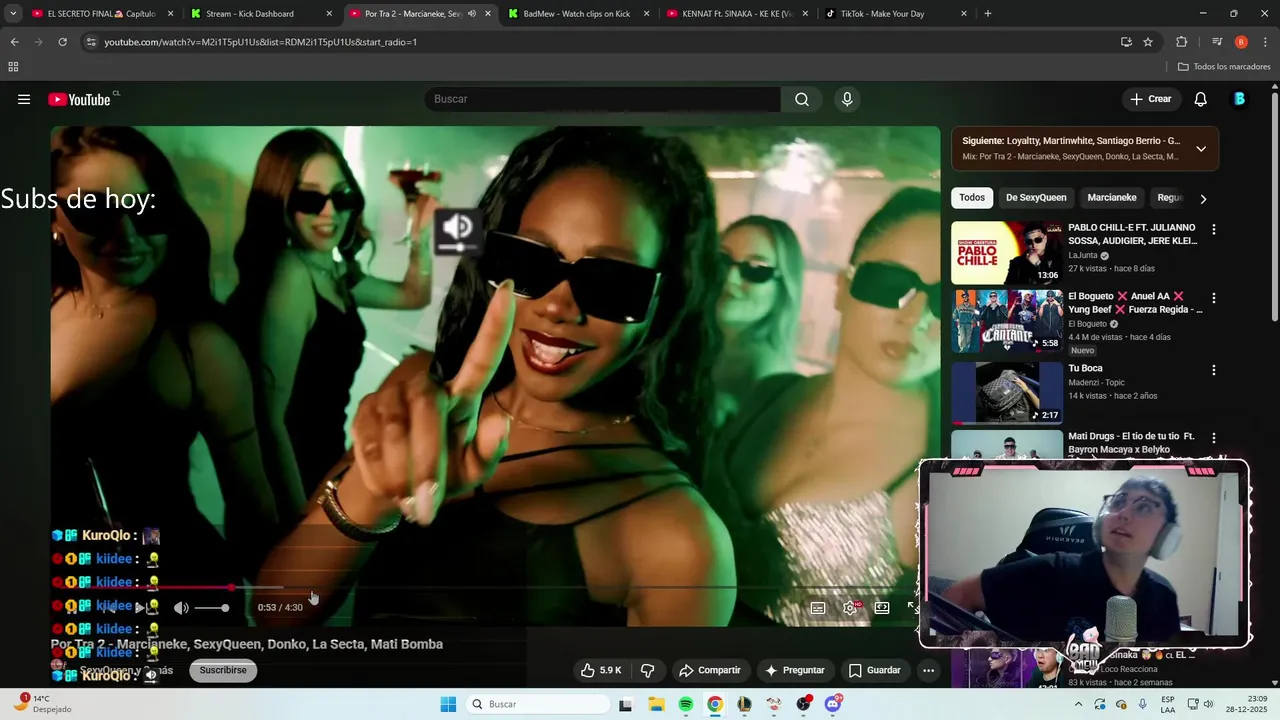Image resolution: width=1280 pixels, height=720 pixels.
Task: Open options menu for Mati Drugs video
Action: [1214, 438]
